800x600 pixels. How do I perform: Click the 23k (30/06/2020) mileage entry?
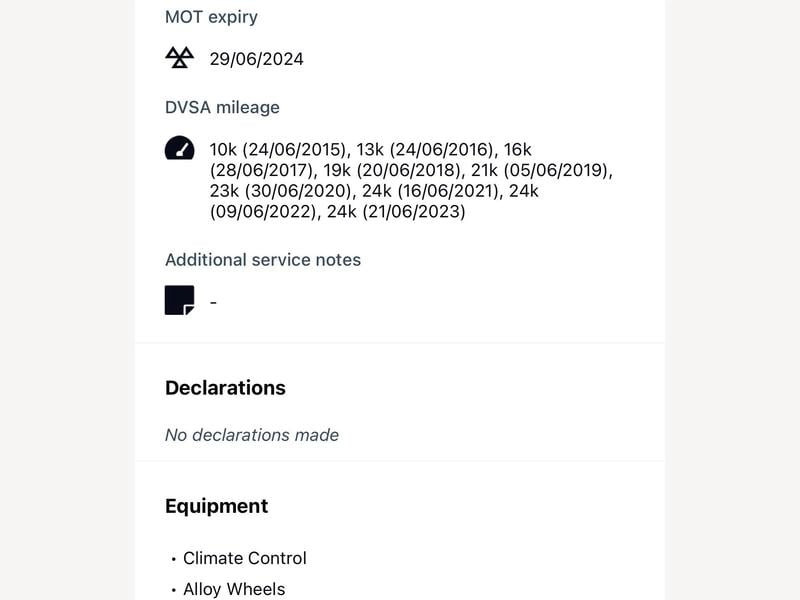(281, 191)
